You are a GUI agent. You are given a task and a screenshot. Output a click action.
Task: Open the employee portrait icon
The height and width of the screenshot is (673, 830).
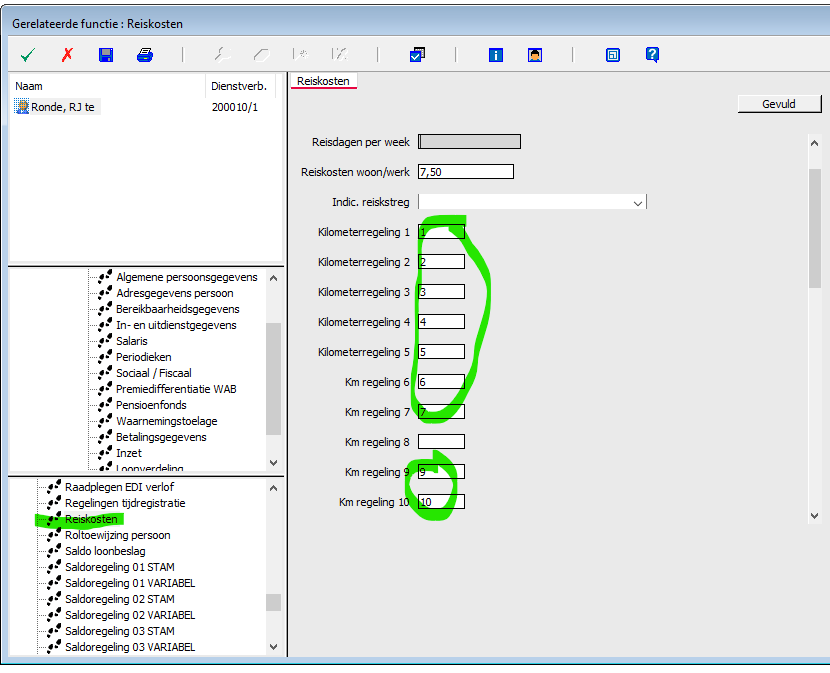click(535, 55)
